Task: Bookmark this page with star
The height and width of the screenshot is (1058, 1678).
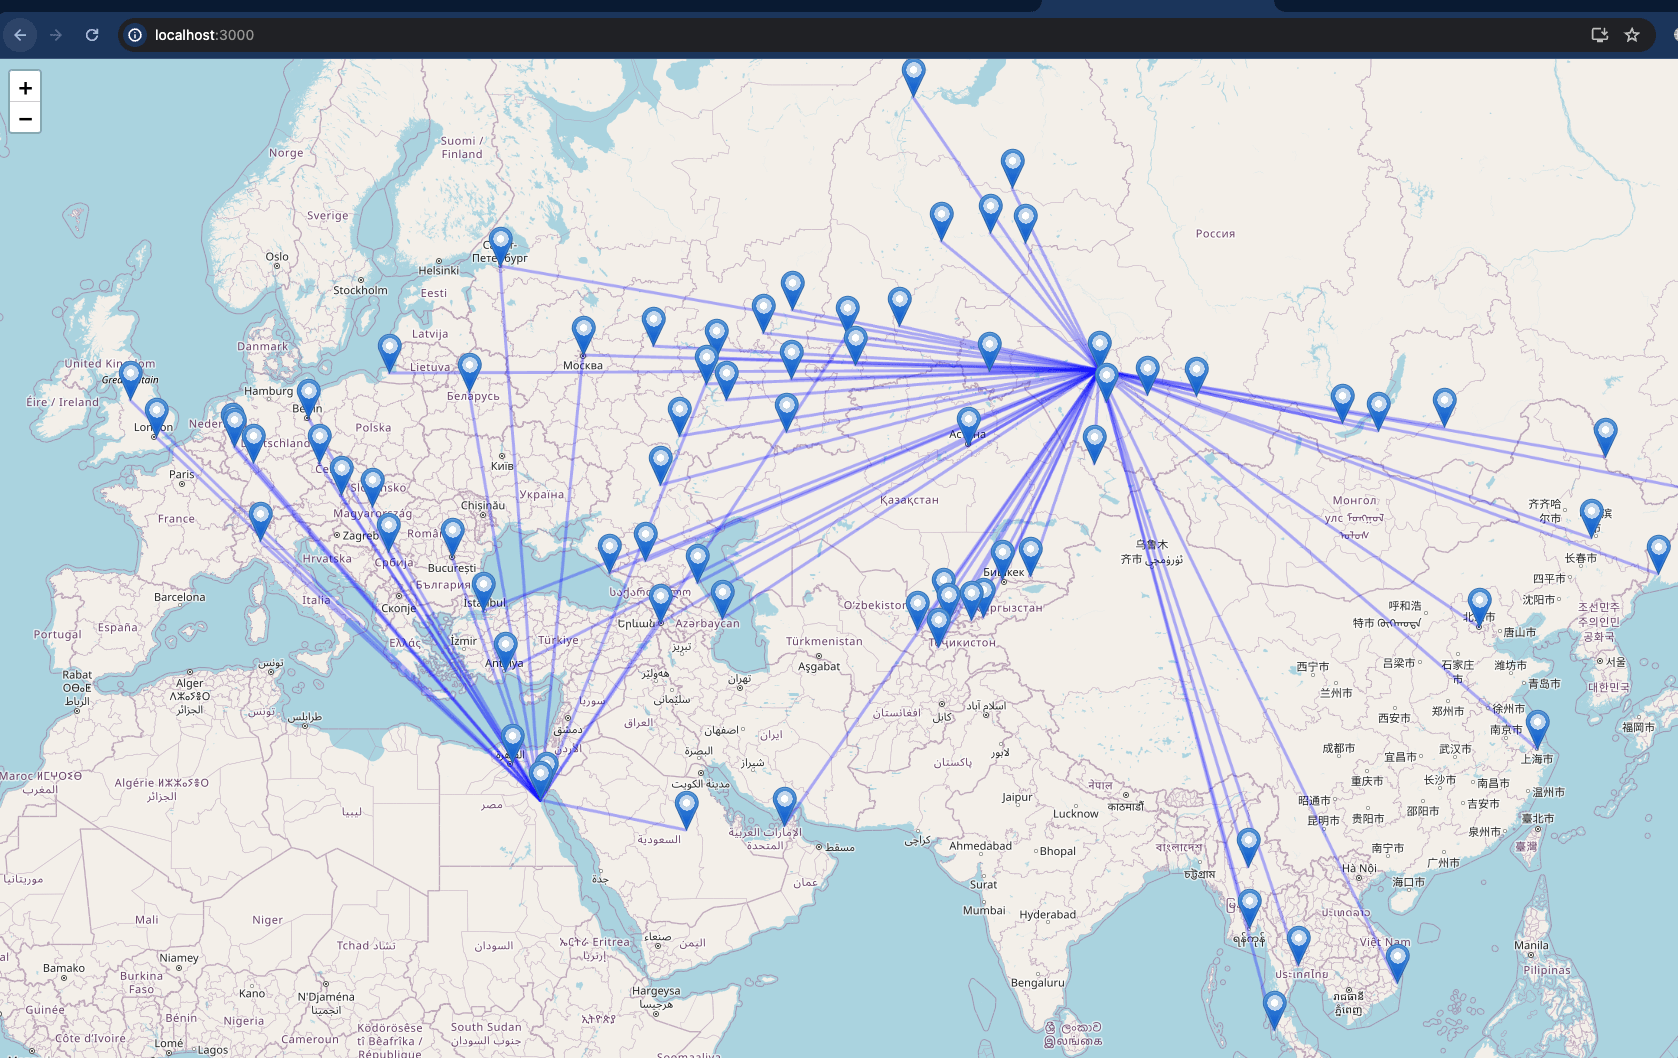Action: point(1632,35)
